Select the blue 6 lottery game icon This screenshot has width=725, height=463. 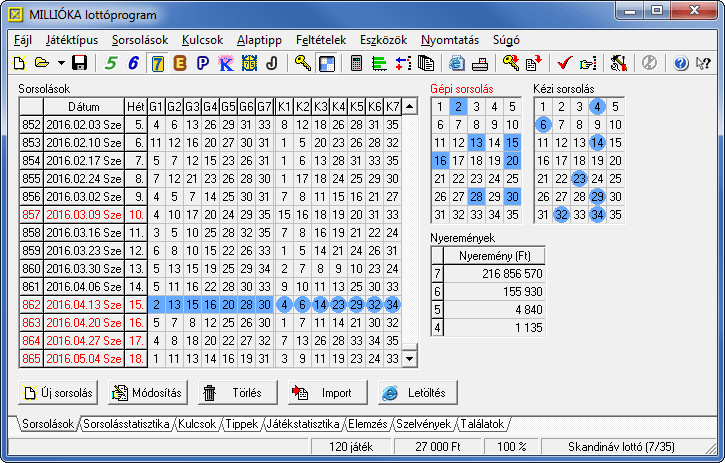[133, 63]
